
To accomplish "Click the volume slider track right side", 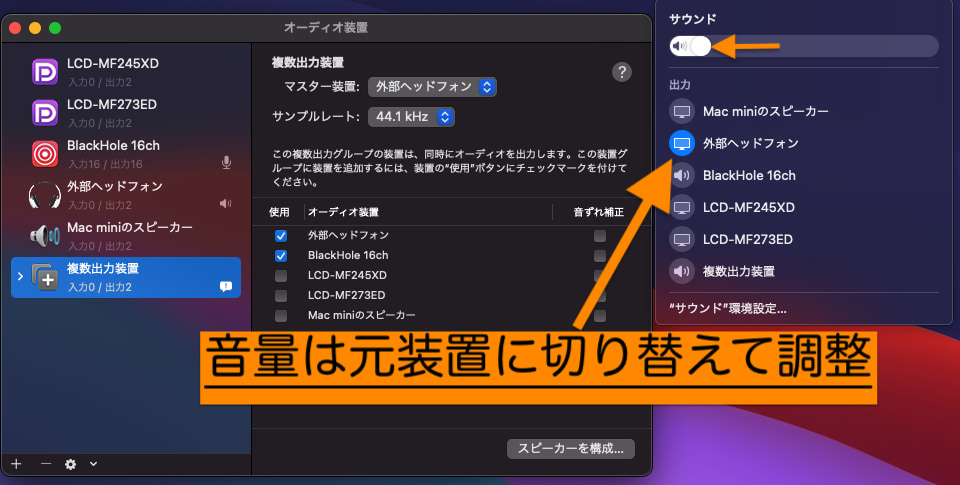I will point(857,46).
